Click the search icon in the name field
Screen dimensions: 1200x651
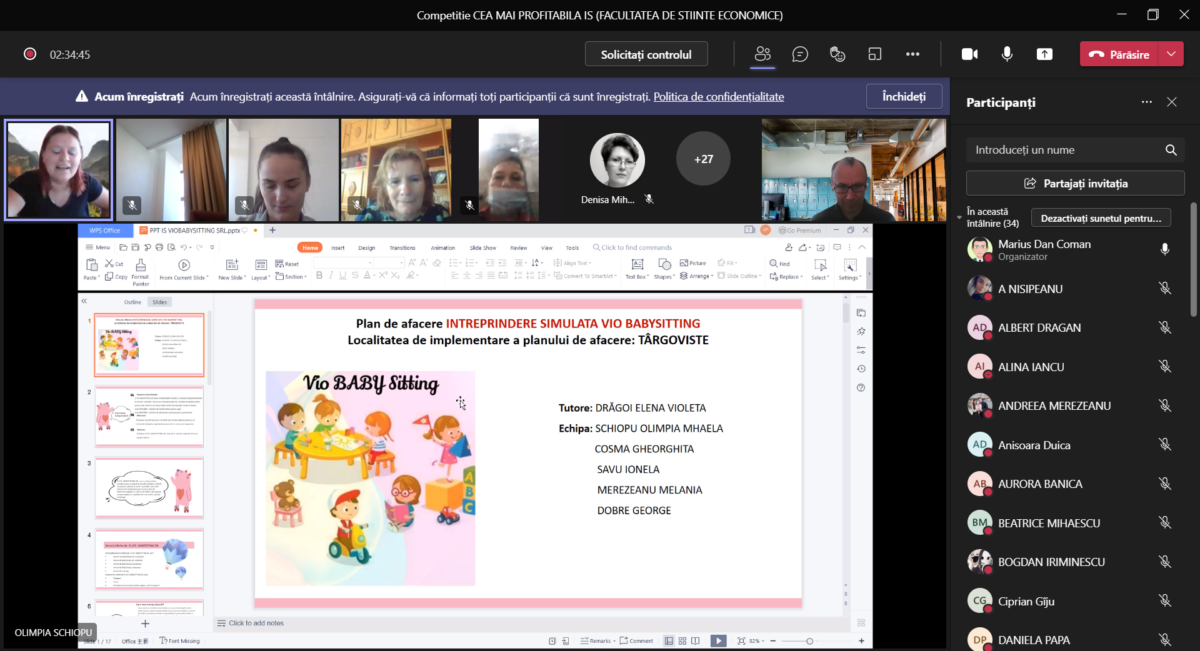tap(1171, 150)
